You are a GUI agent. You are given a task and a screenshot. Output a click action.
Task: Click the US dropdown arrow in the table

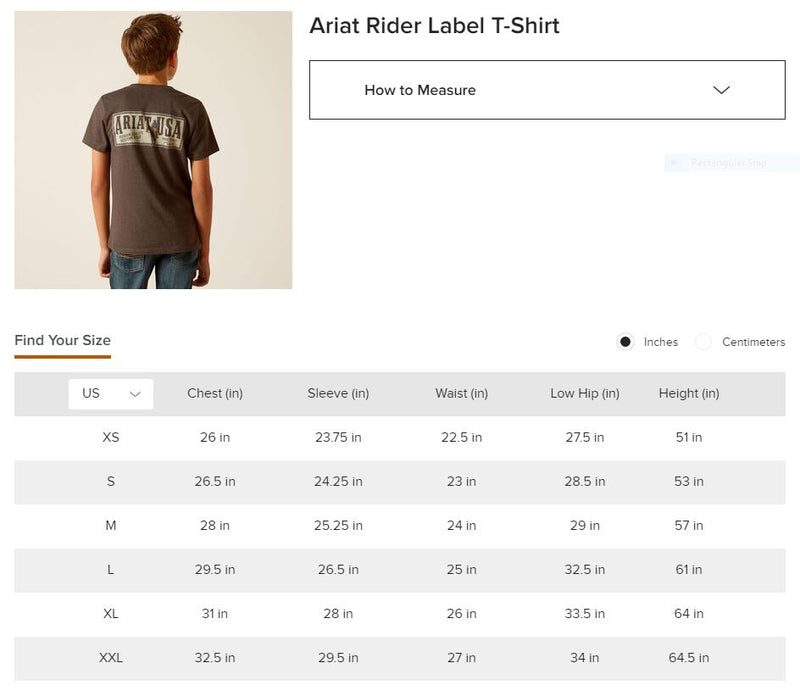(136, 393)
